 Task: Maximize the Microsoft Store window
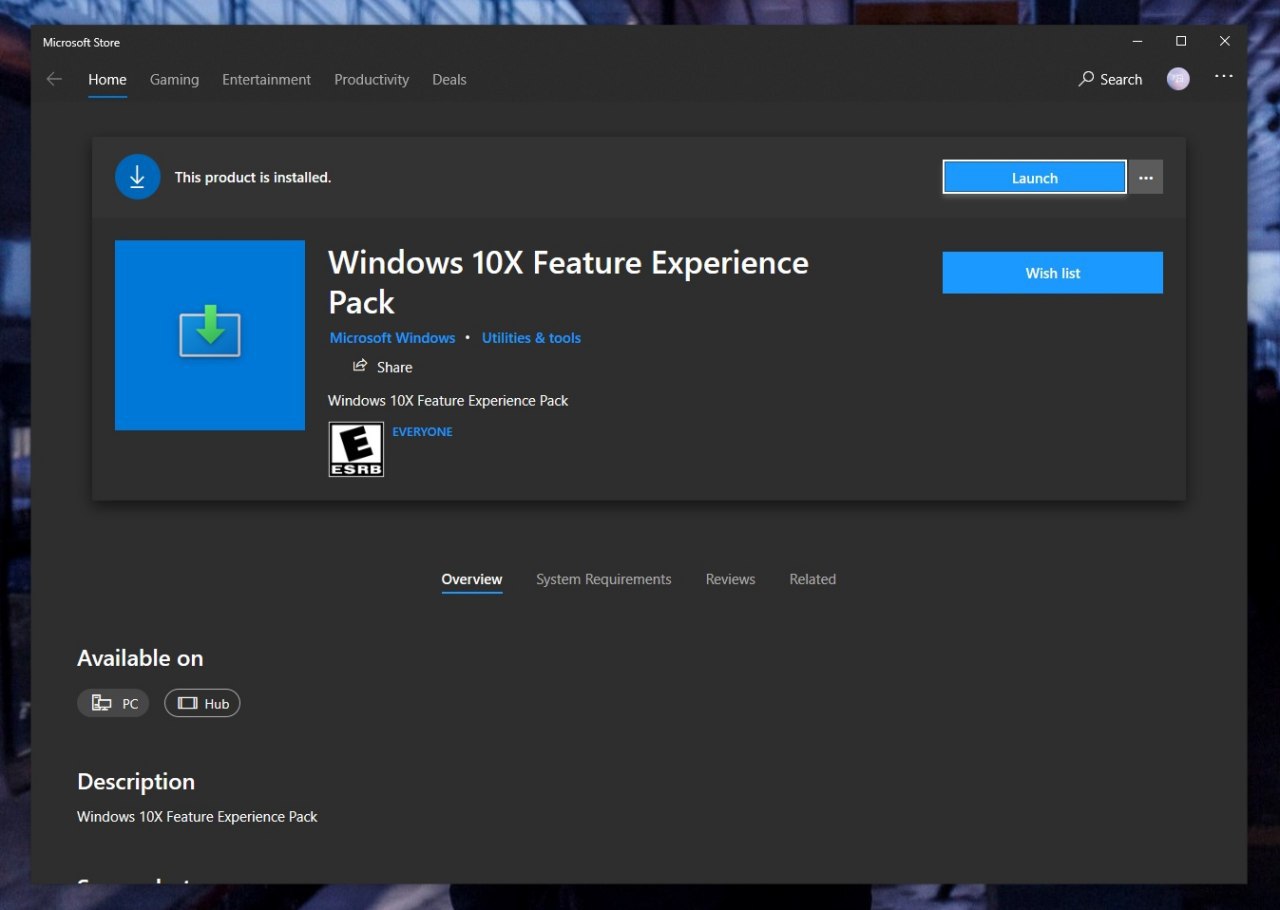coord(1181,41)
